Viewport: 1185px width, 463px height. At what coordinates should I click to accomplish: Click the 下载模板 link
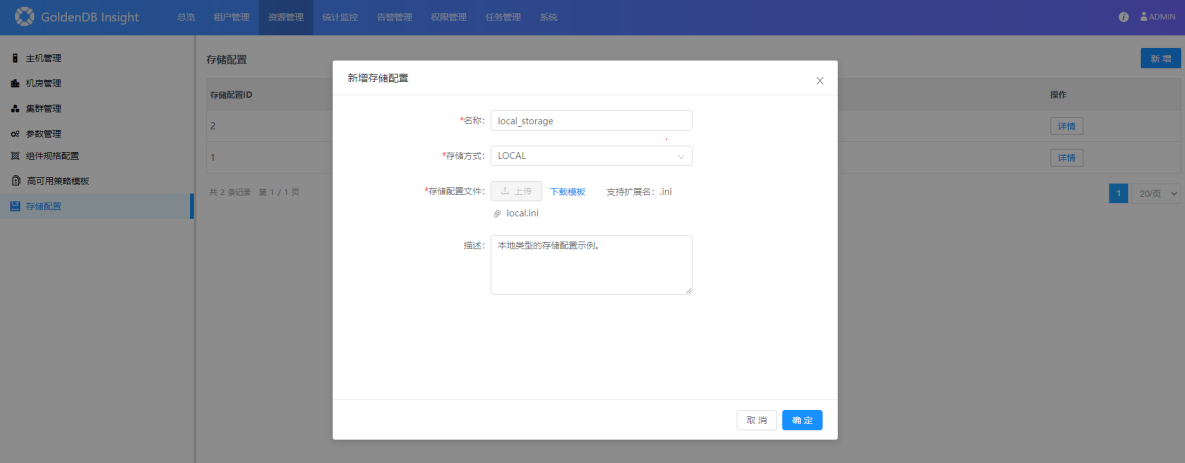pyautogui.click(x=568, y=192)
